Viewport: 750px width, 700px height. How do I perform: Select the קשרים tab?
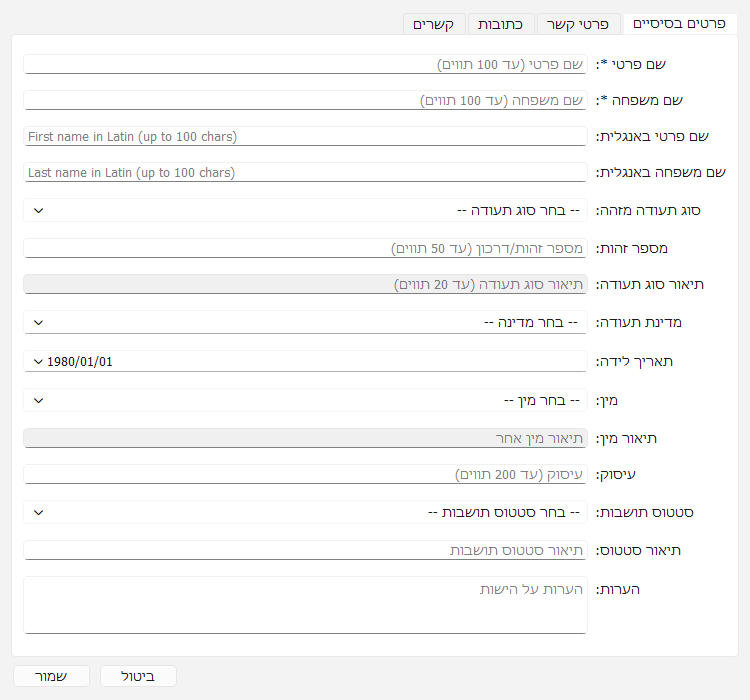pos(434,24)
